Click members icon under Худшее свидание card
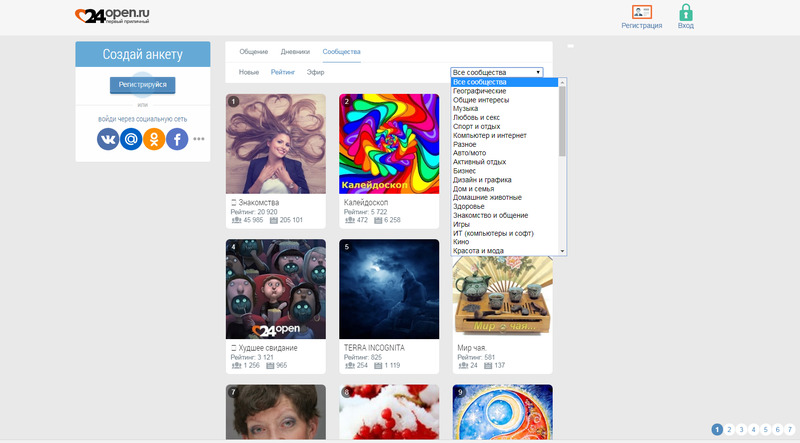The height and width of the screenshot is (443, 800). [x=236, y=365]
